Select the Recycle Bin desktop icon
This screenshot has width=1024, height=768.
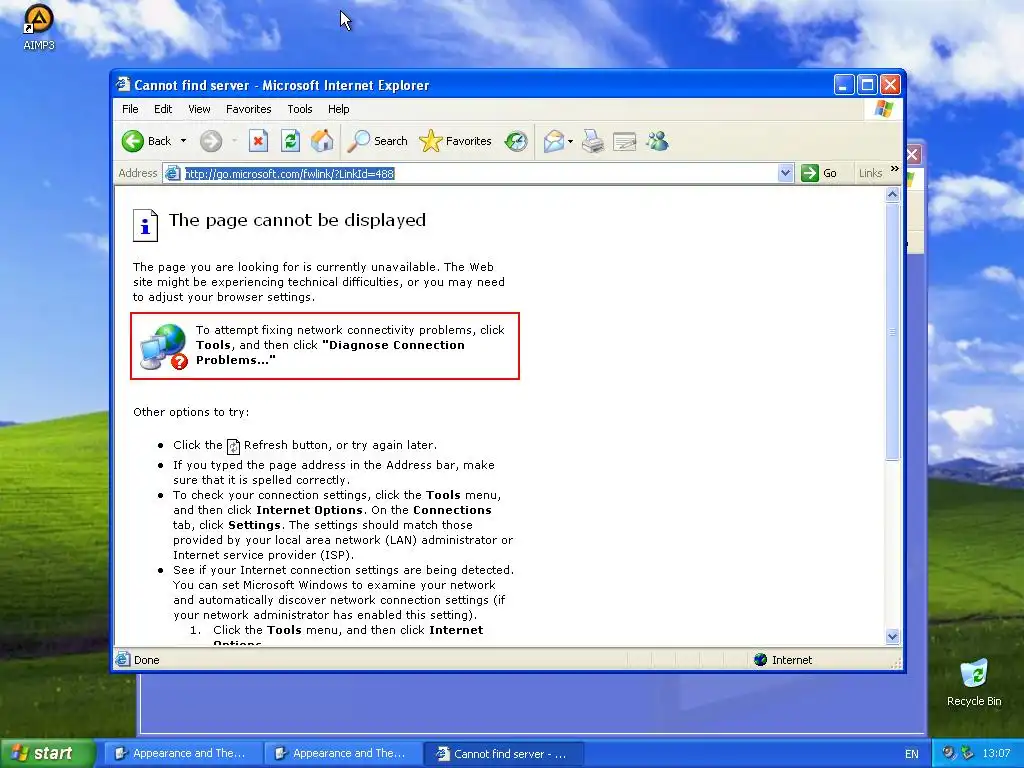pyautogui.click(x=974, y=683)
